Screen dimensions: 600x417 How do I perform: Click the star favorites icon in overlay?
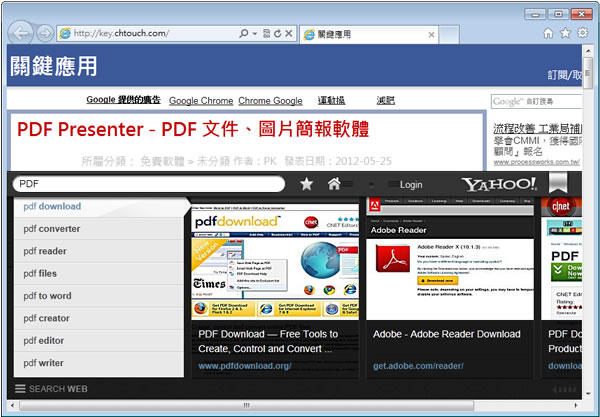tap(307, 184)
